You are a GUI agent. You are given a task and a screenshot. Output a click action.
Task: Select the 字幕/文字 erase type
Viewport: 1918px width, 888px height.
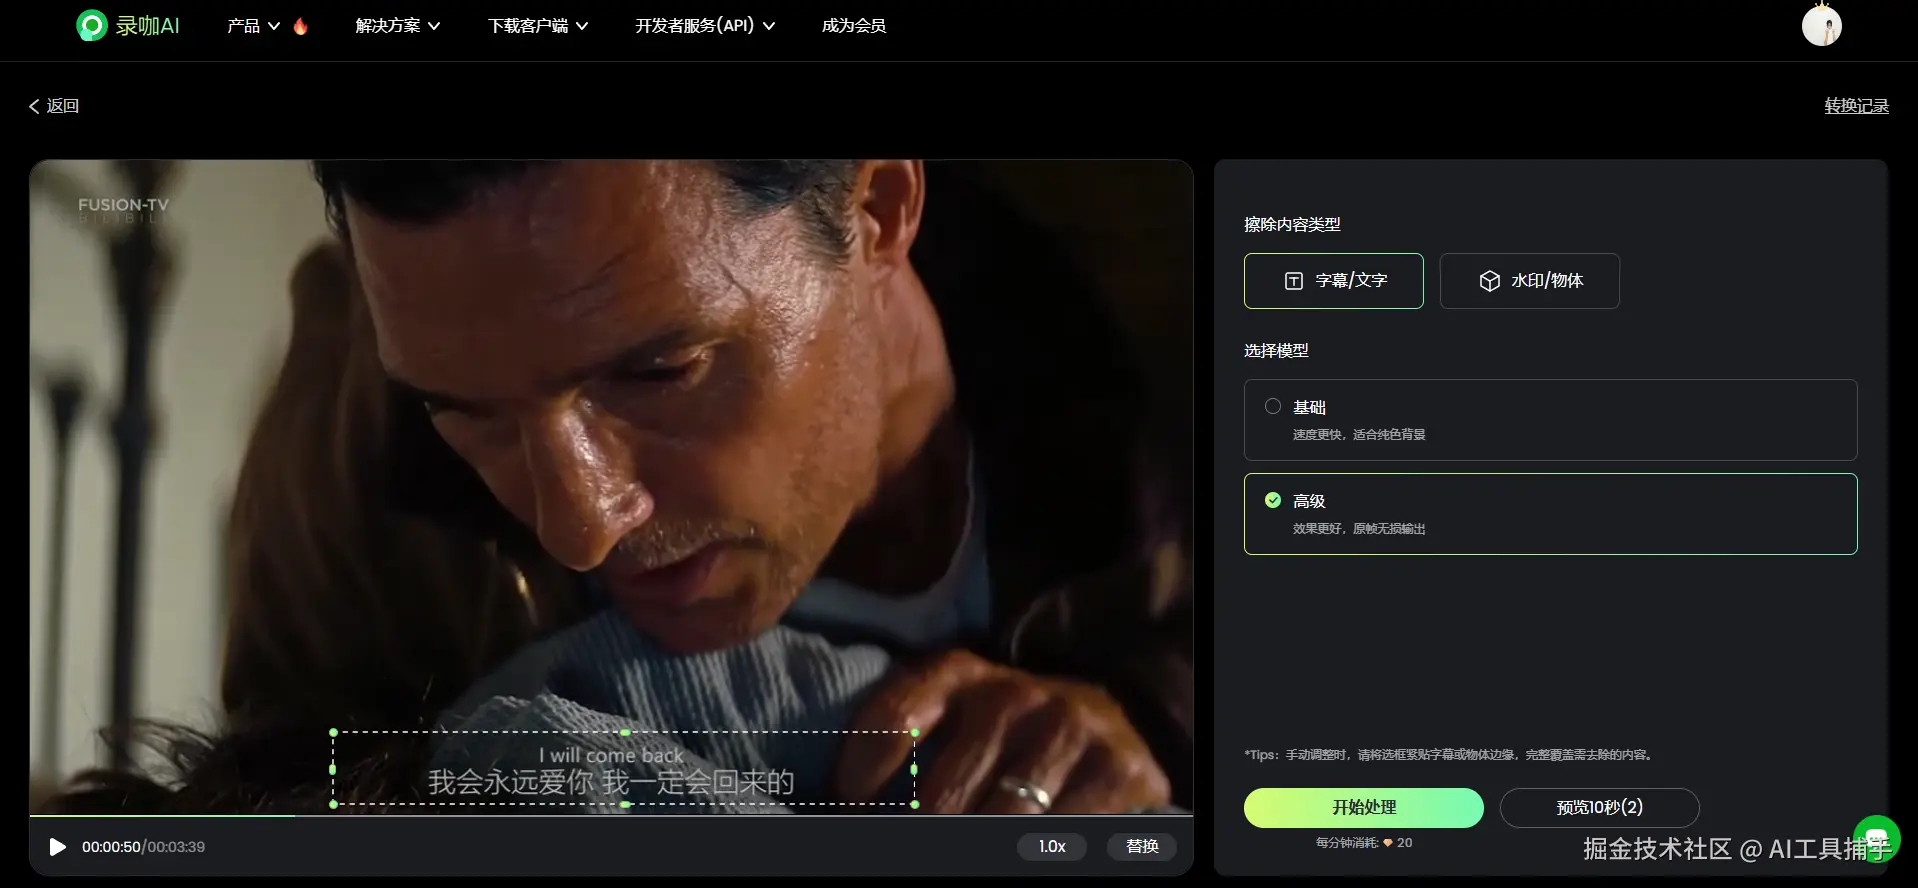point(1334,281)
